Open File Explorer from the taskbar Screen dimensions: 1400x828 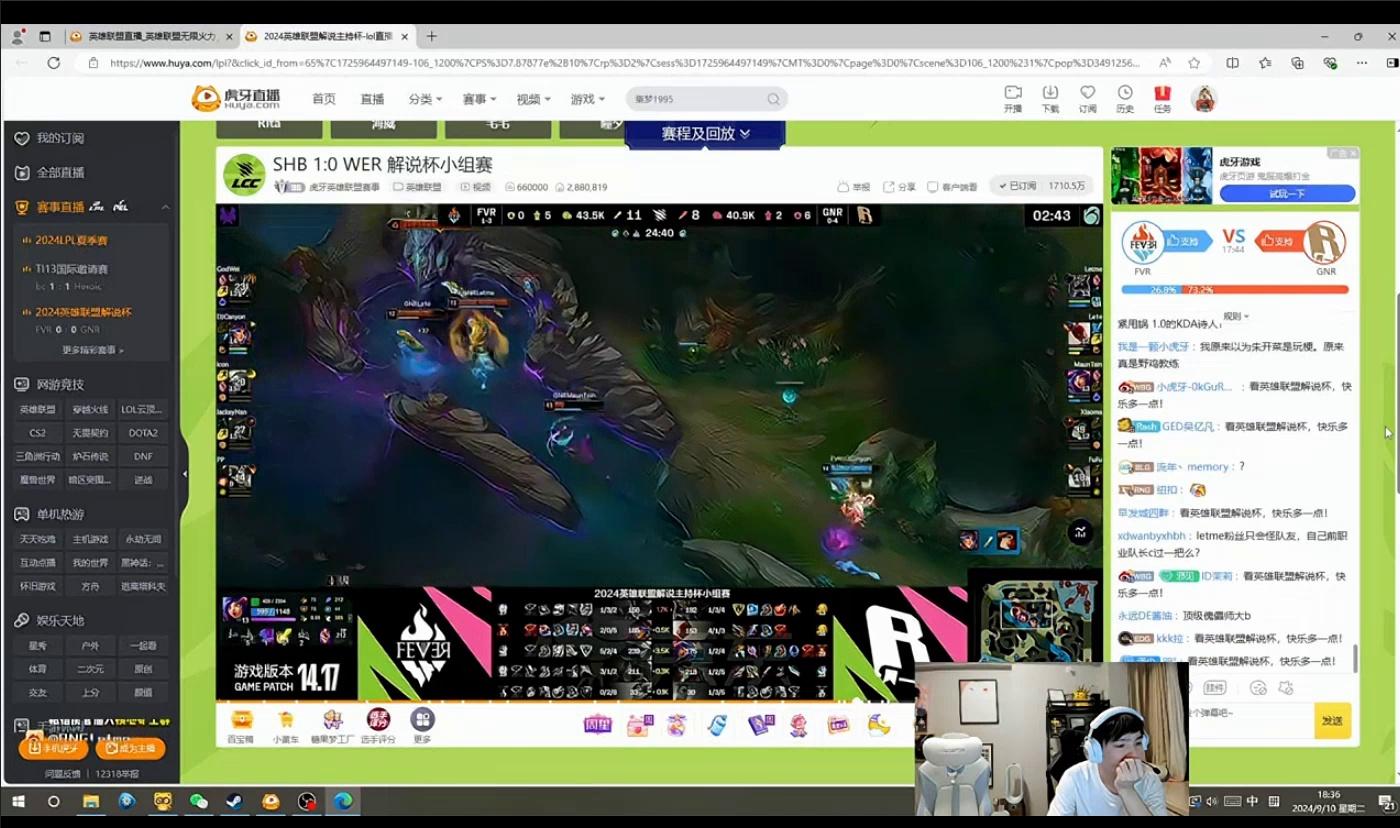pyautogui.click(x=91, y=802)
